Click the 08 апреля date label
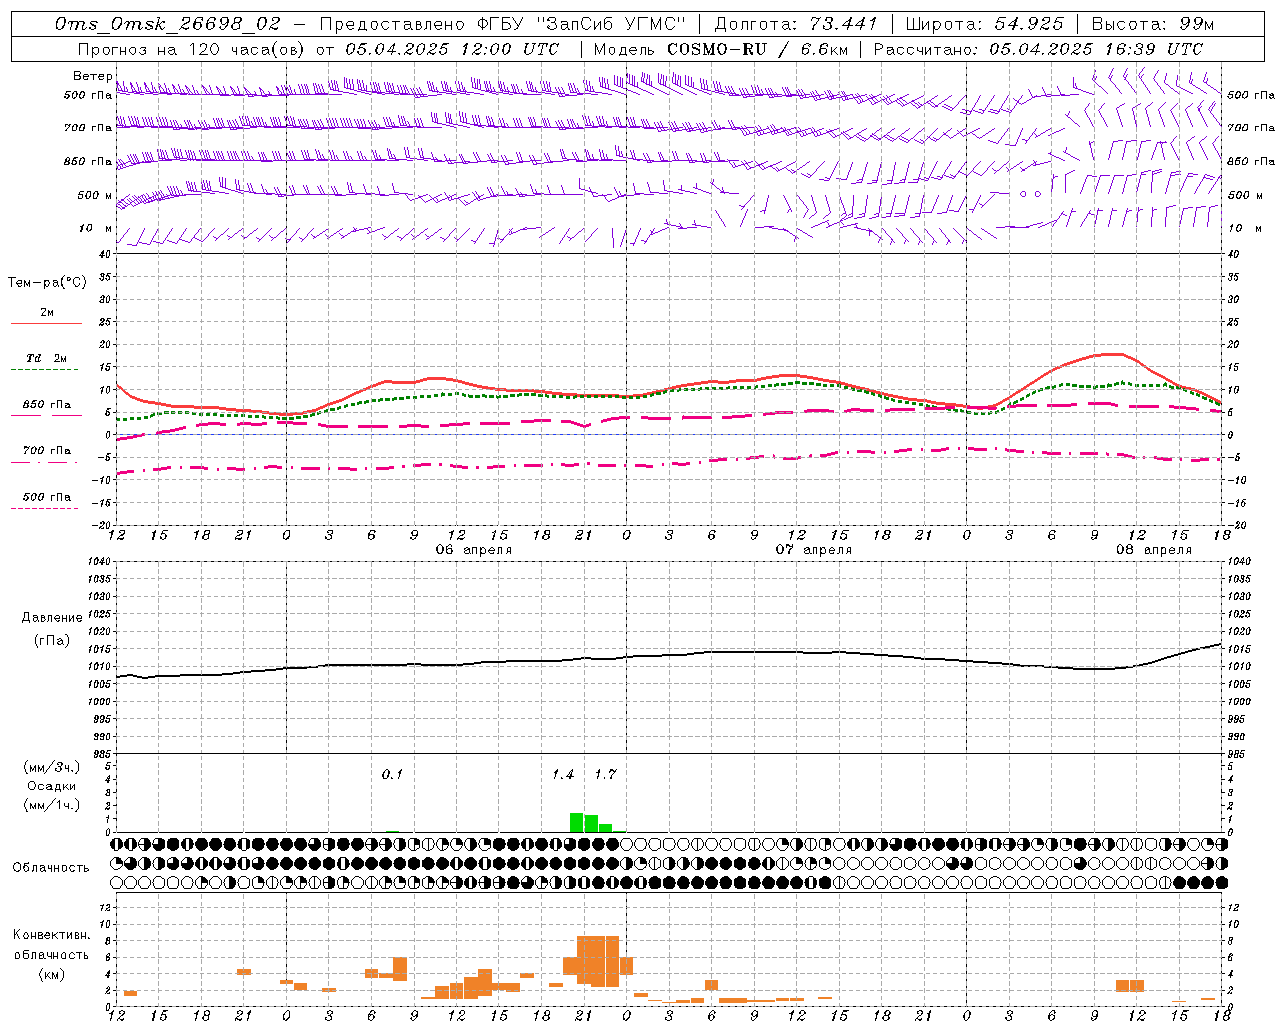This screenshot has height=1024, width=1280. [1154, 550]
